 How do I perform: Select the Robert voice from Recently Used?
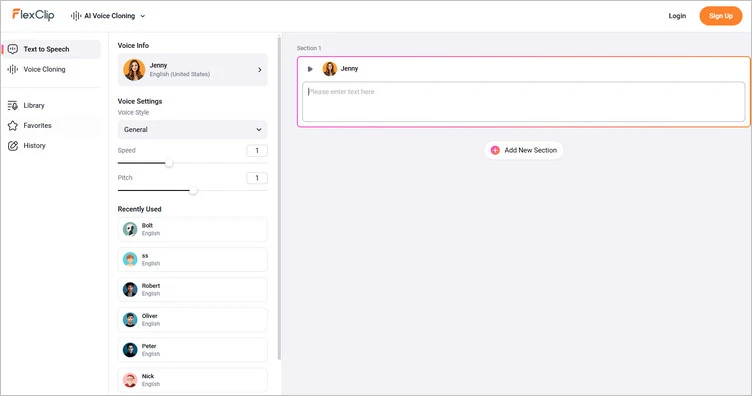click(x=193, y=290)
